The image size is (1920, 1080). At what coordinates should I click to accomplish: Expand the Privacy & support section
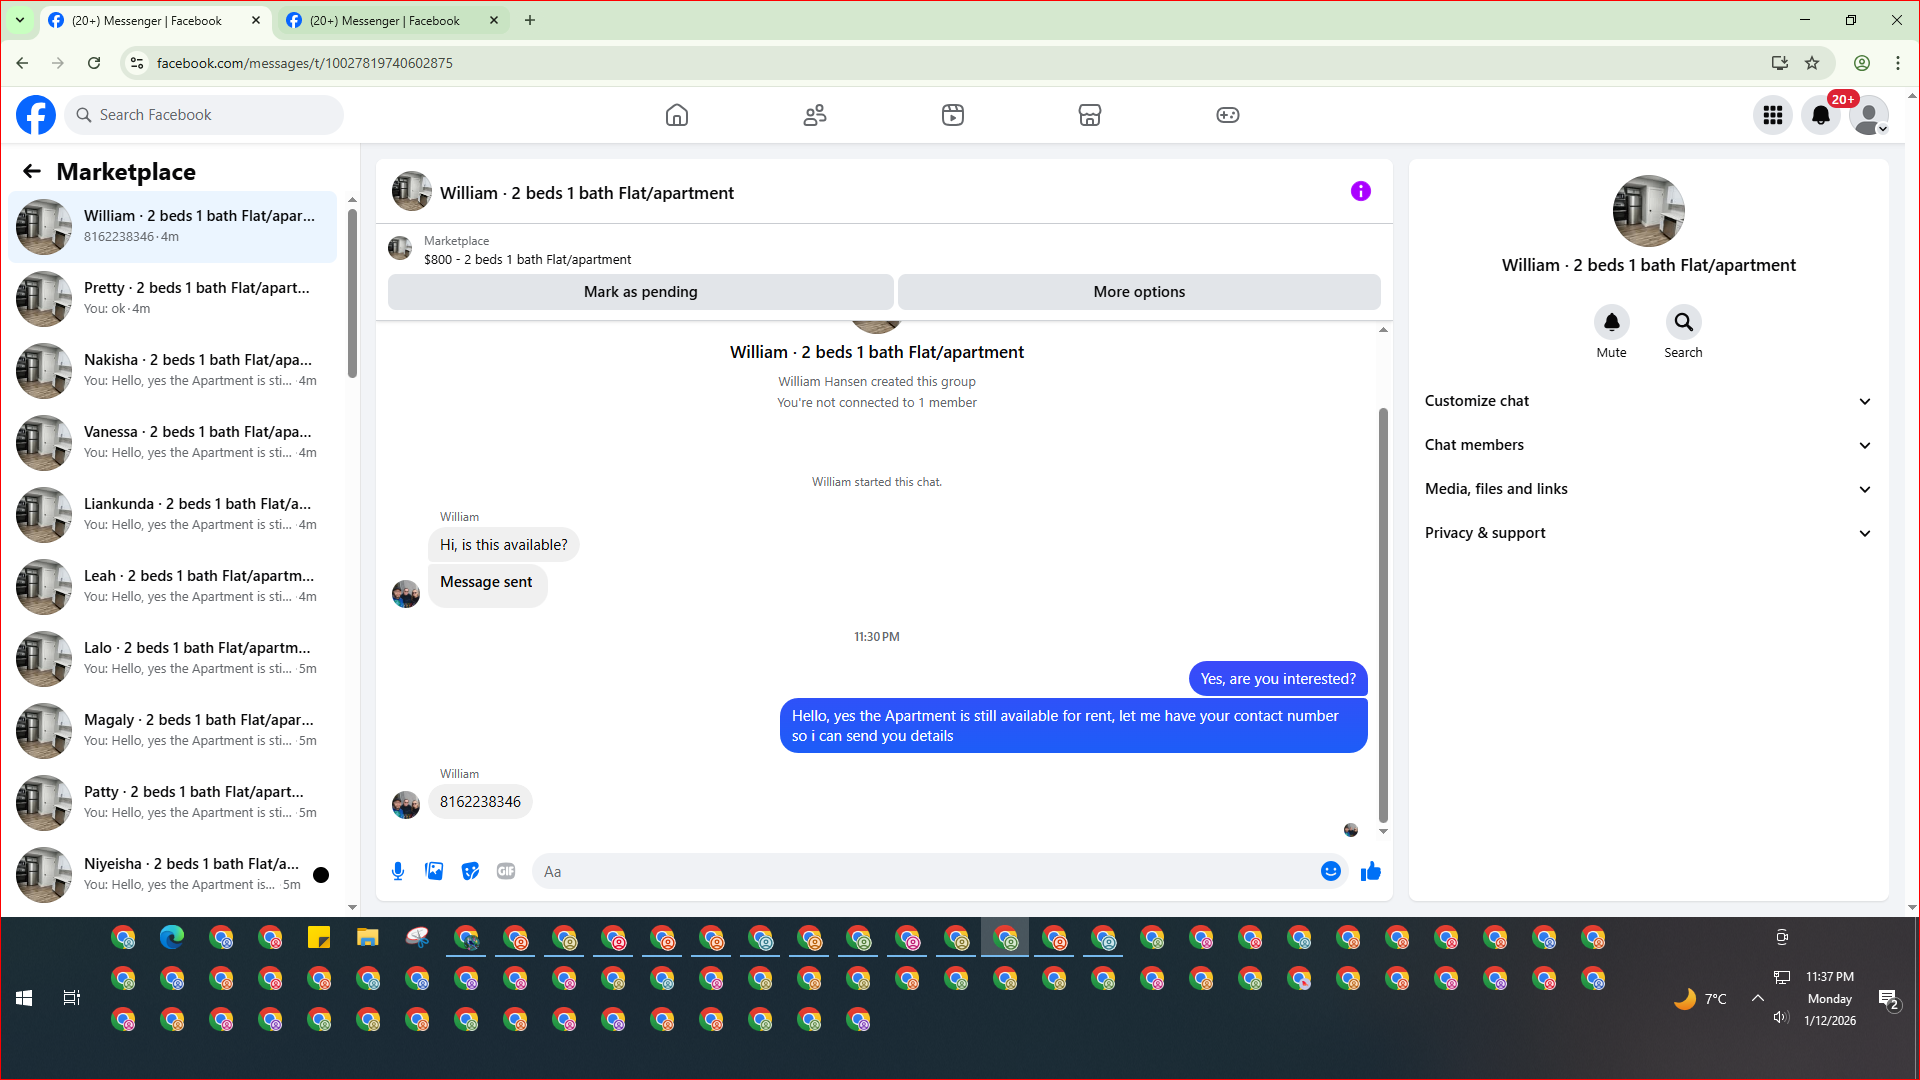point(1647,533)
